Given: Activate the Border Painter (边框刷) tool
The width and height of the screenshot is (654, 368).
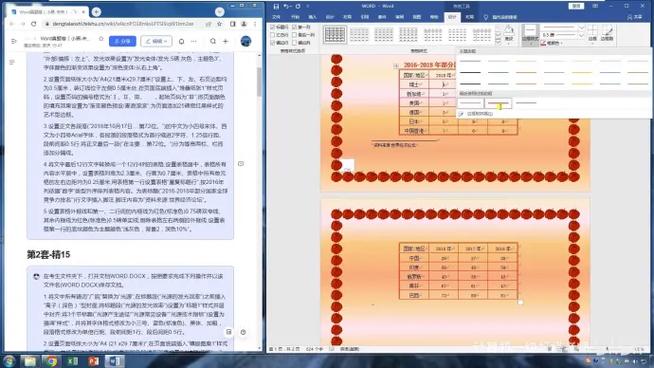Looking at the screenshot, I should click(607, 33).
